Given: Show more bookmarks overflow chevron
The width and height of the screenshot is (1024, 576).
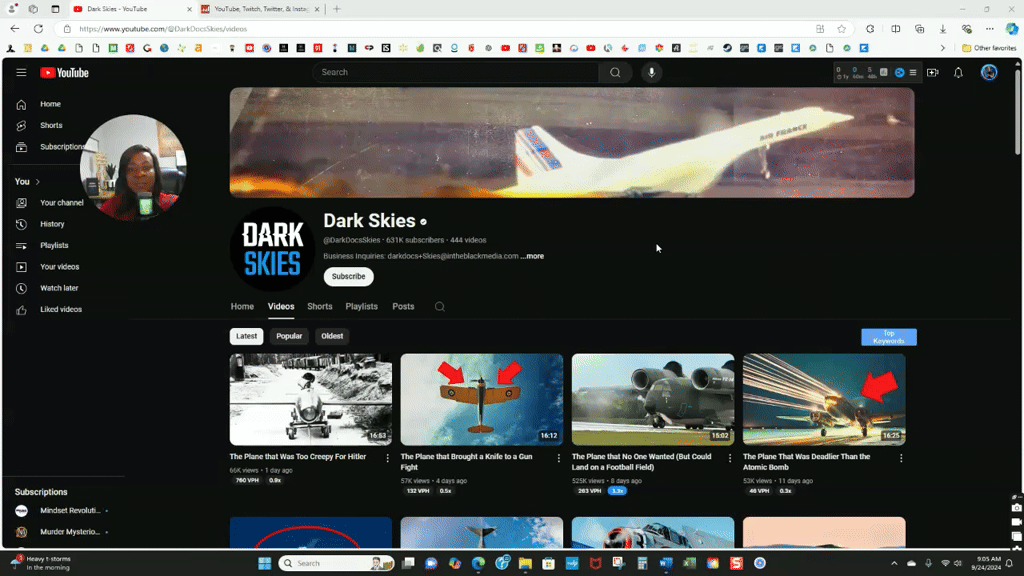Looking at the screenshot, I should click(x=942, y=48).
